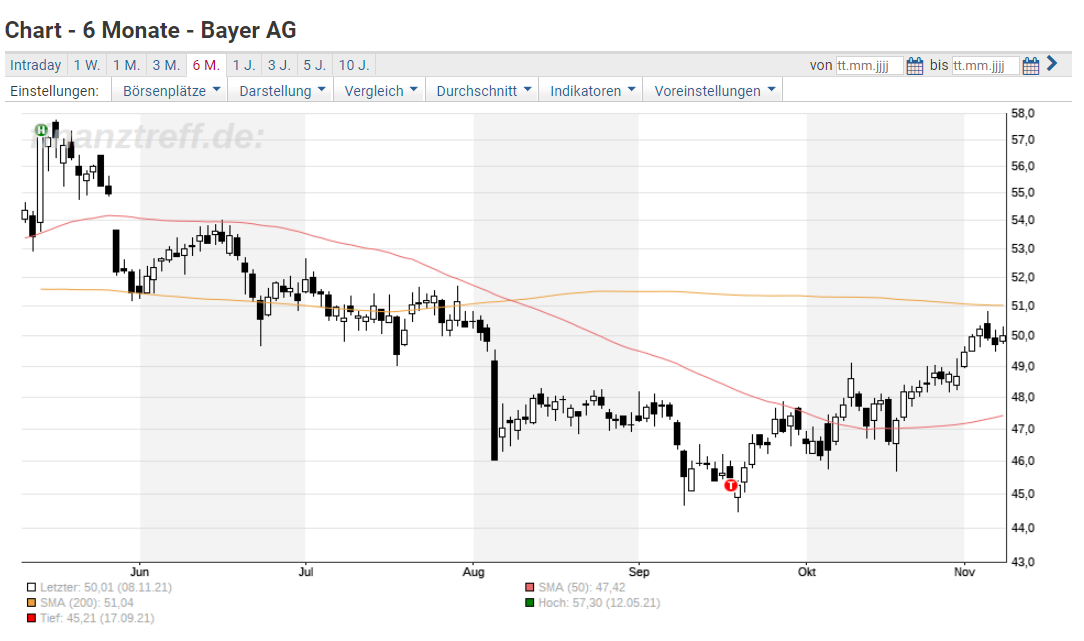Switch chart to 1 J. period
This screenshot has height=641, width=1084.
click(244, 65)
